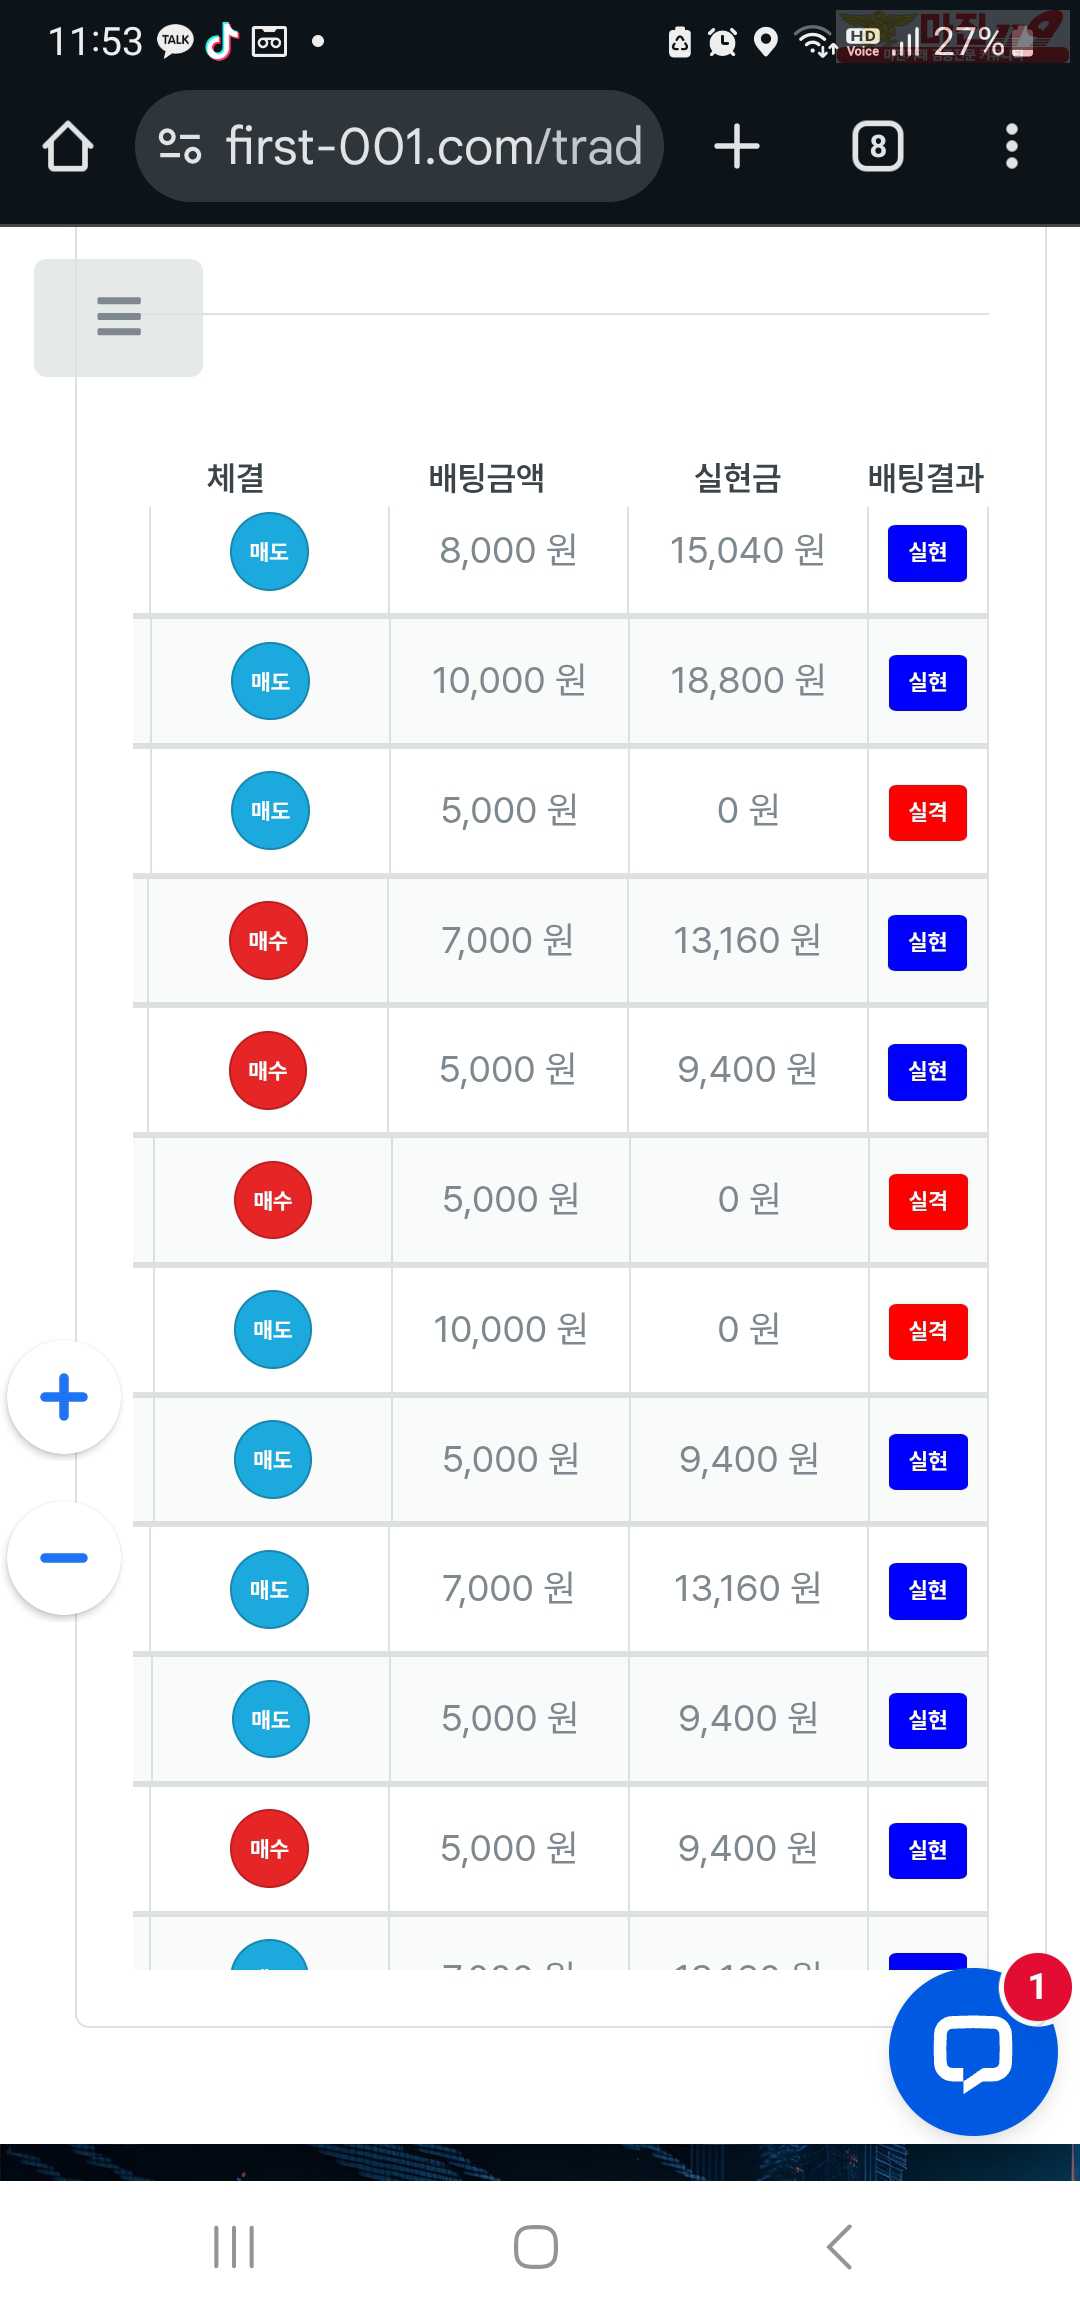Image resolution: width=1080 pixels, height=2316 pixels.
Task: Click the first red 실격 result button
Action: (x=927, y=812)
